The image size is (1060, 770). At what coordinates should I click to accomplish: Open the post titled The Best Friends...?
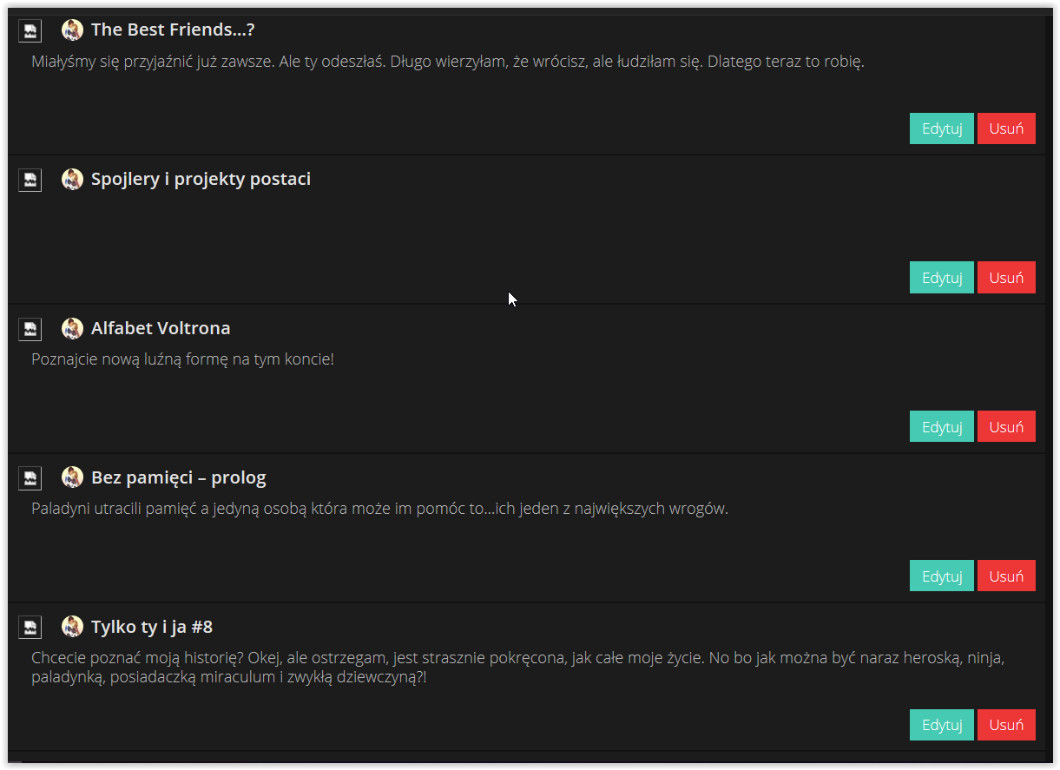coord(172,30)
